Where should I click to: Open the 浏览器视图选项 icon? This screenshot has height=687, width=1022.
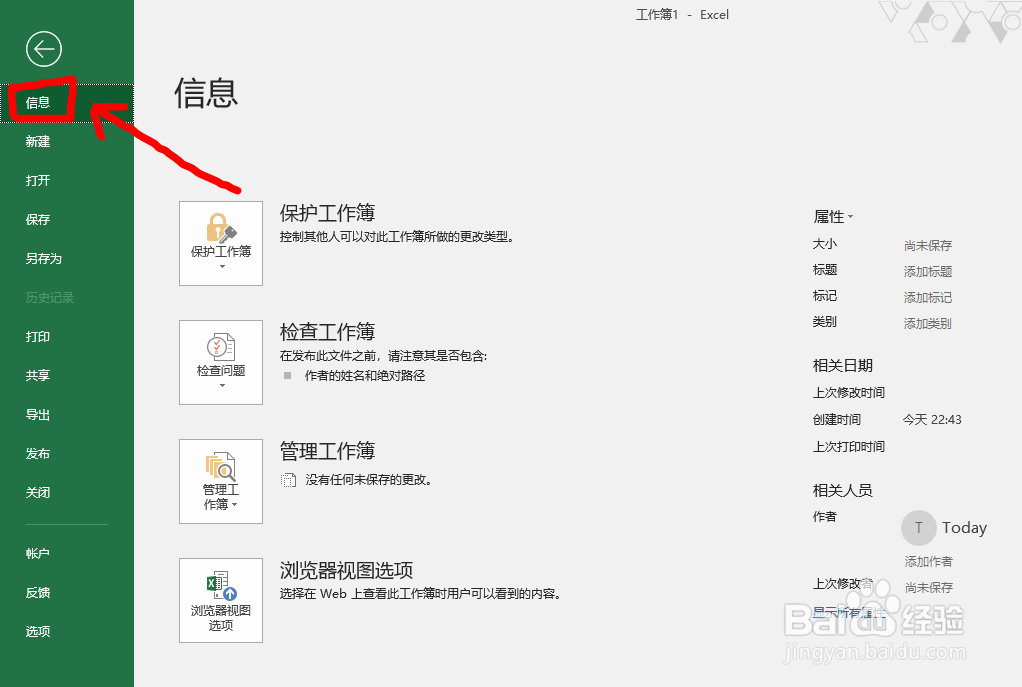tap(220, 594)
